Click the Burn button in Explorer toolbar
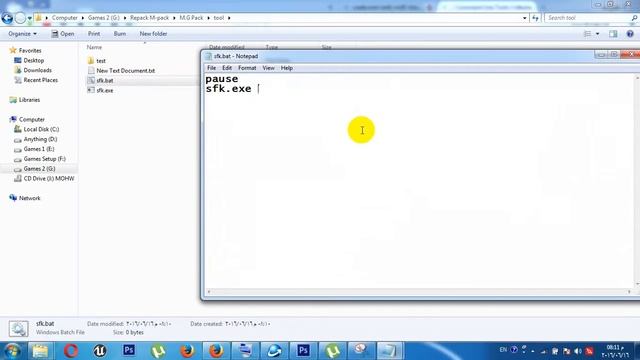The image size is (640, 360). pos(120,34)
